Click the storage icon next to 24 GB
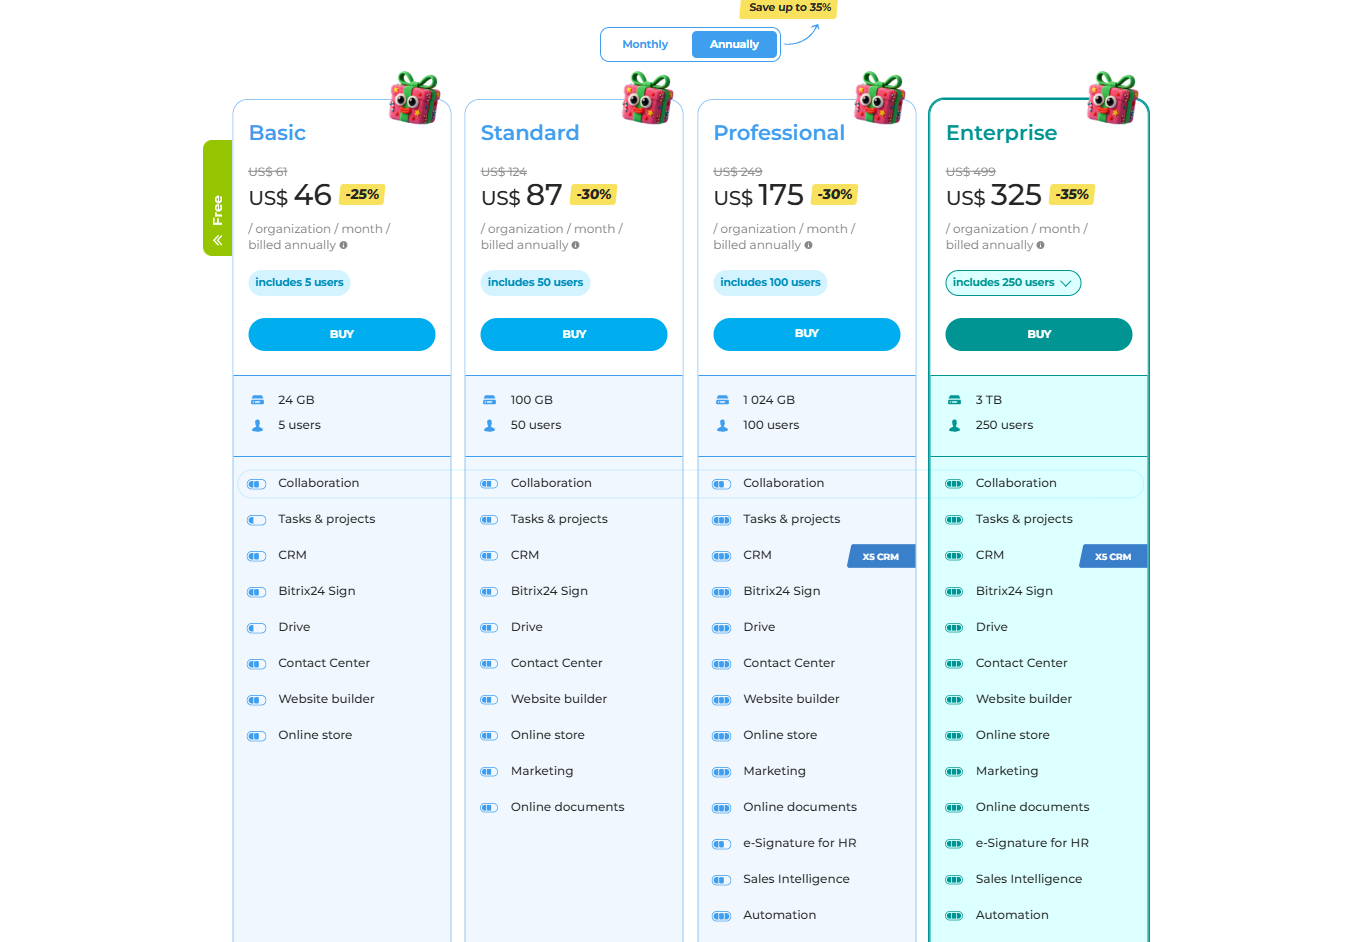Image resolution: width=1366 pixels, height=942 pixels. point(257,400)
